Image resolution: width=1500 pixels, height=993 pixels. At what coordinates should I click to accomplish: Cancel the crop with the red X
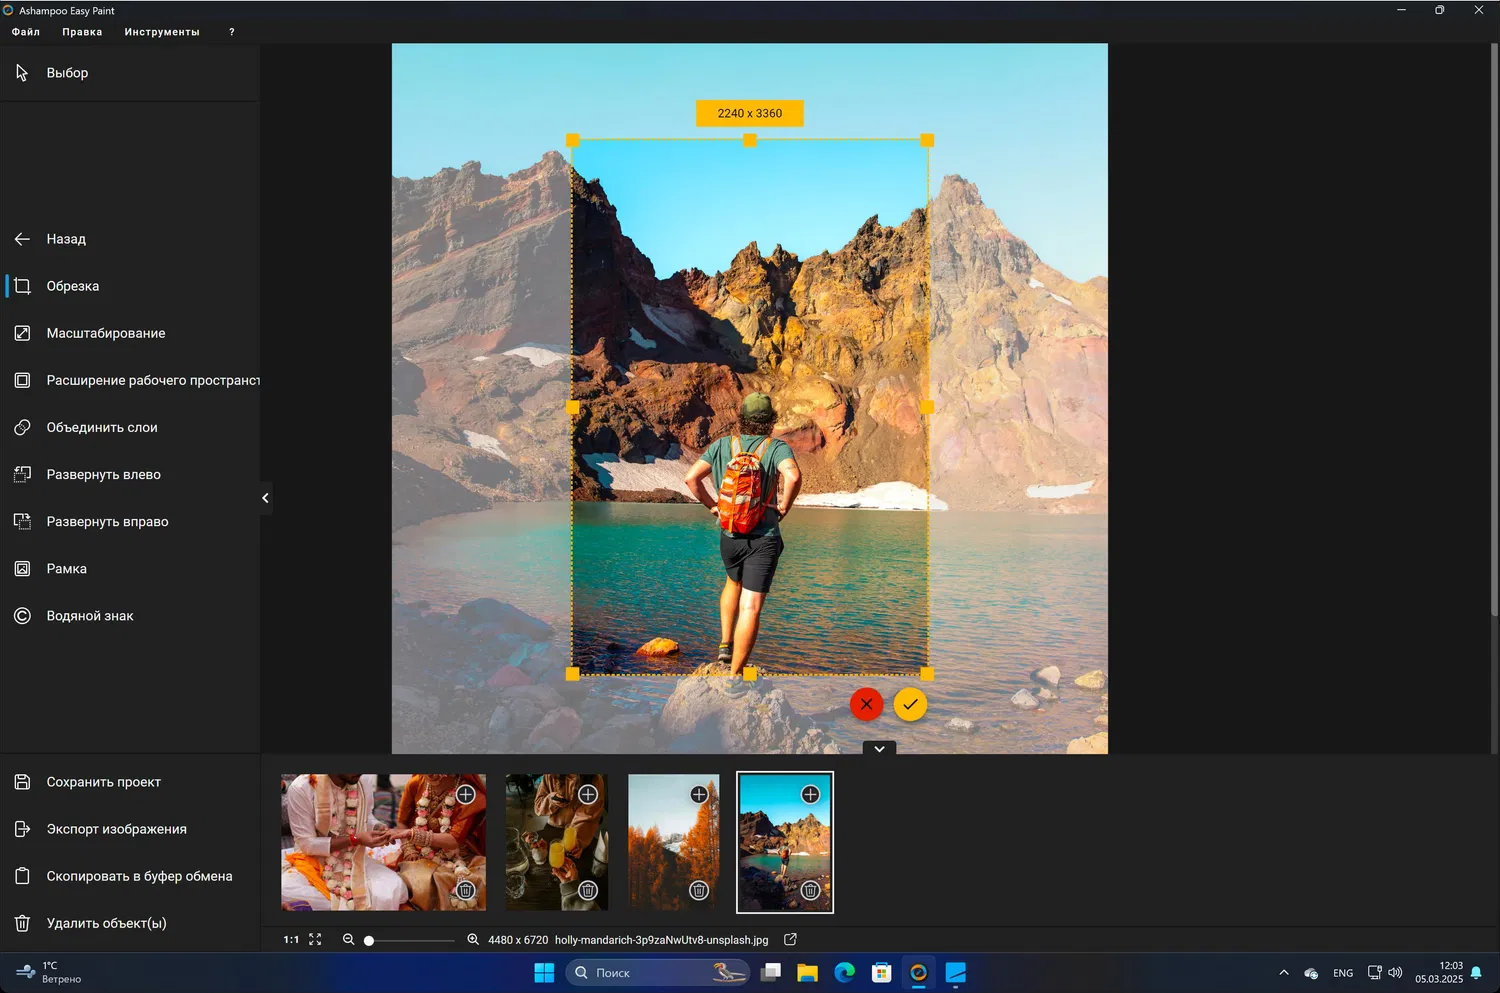[866, 704]
